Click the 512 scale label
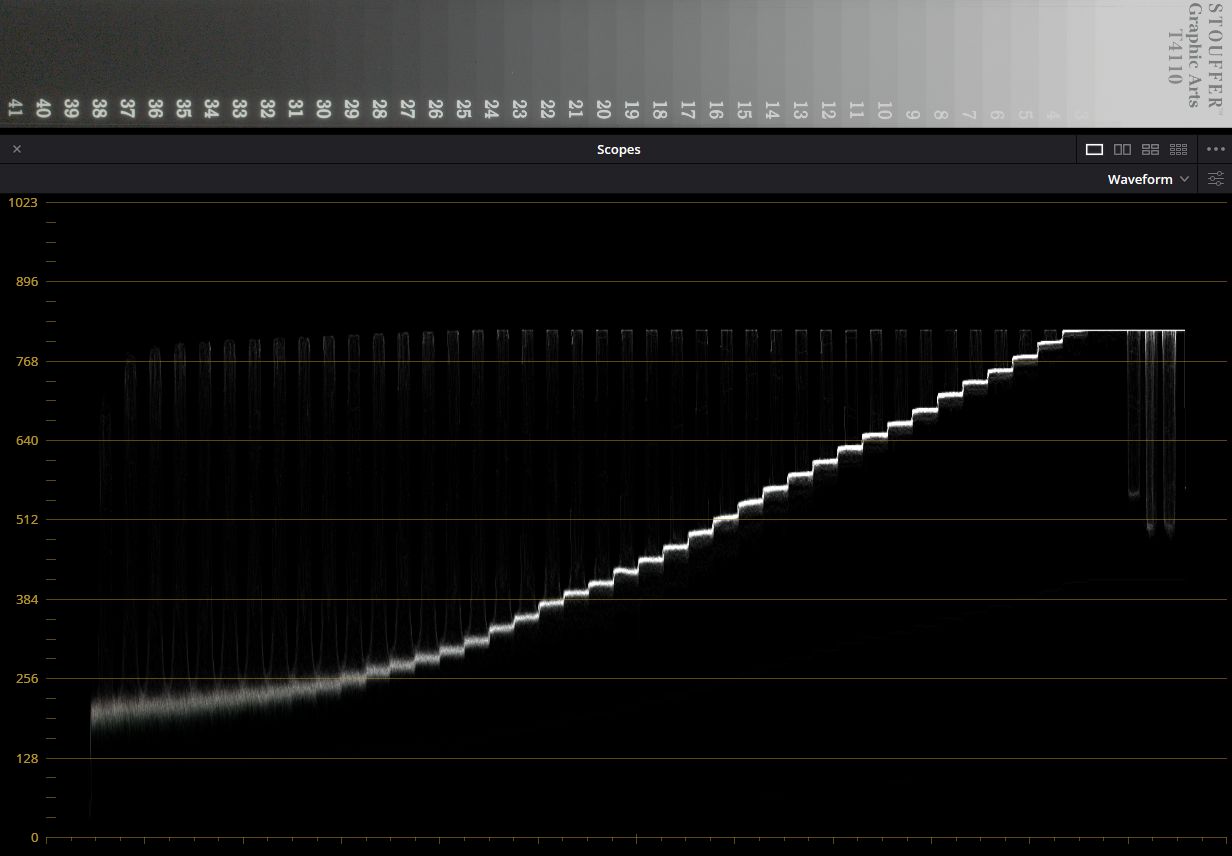This screenshot has width=1232, height=856. pyautogui.click(x=27, y=520)
